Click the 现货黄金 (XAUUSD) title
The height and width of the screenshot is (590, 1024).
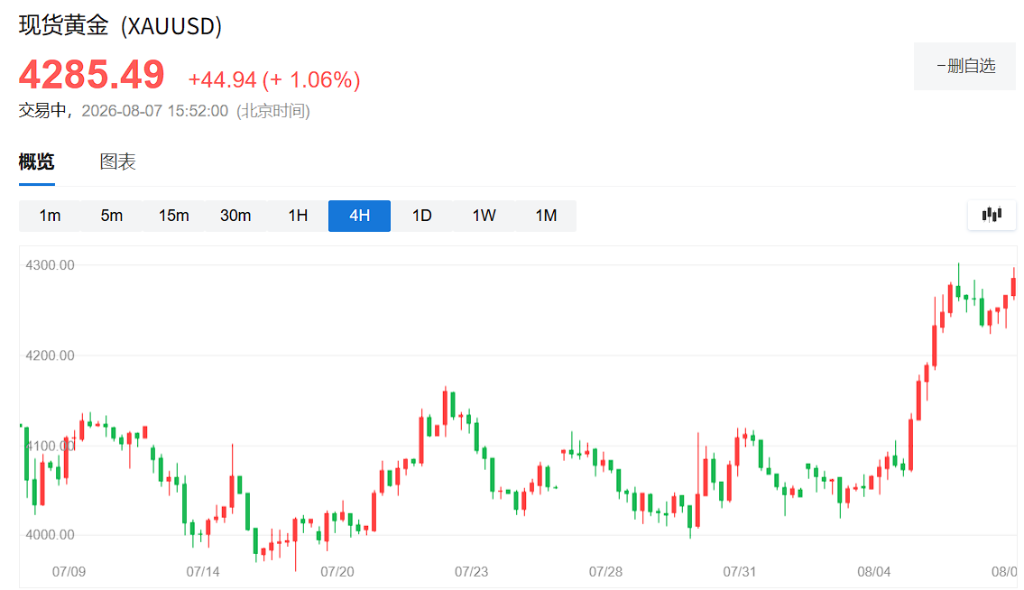point(121,26)
